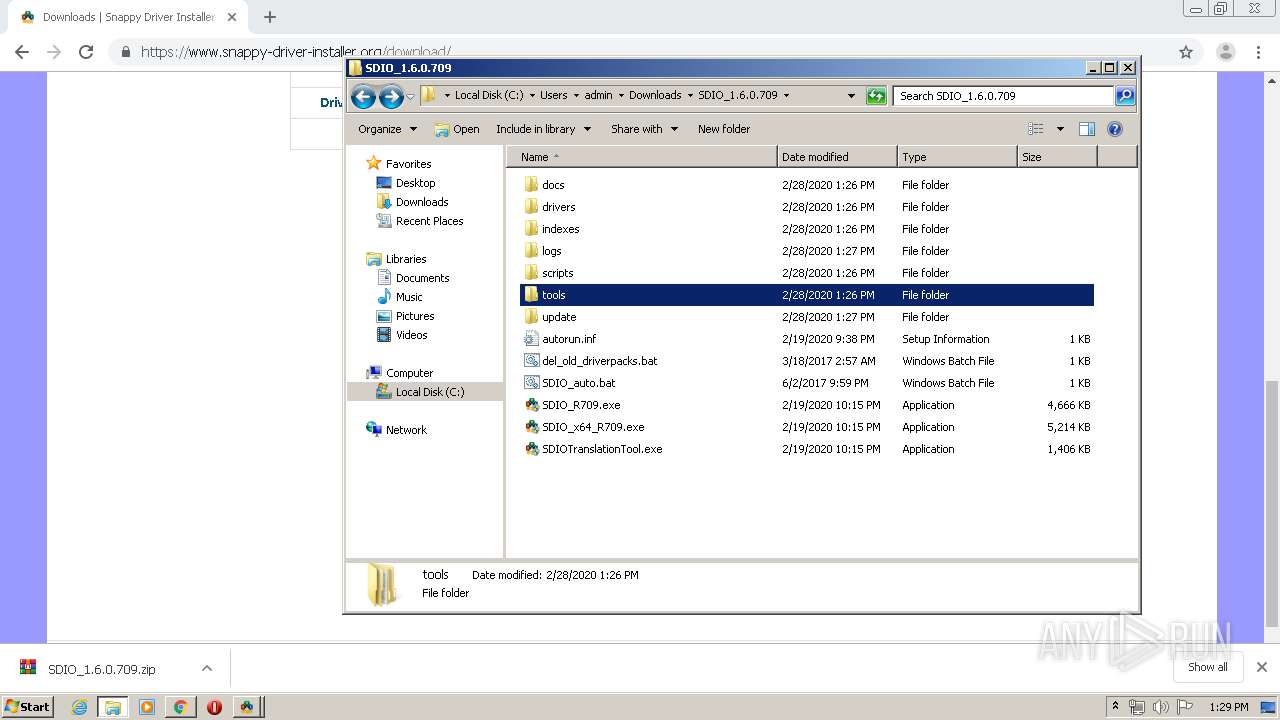Select the update folder row
This screenshot has width=1280, height=720.
coord(807,317)
